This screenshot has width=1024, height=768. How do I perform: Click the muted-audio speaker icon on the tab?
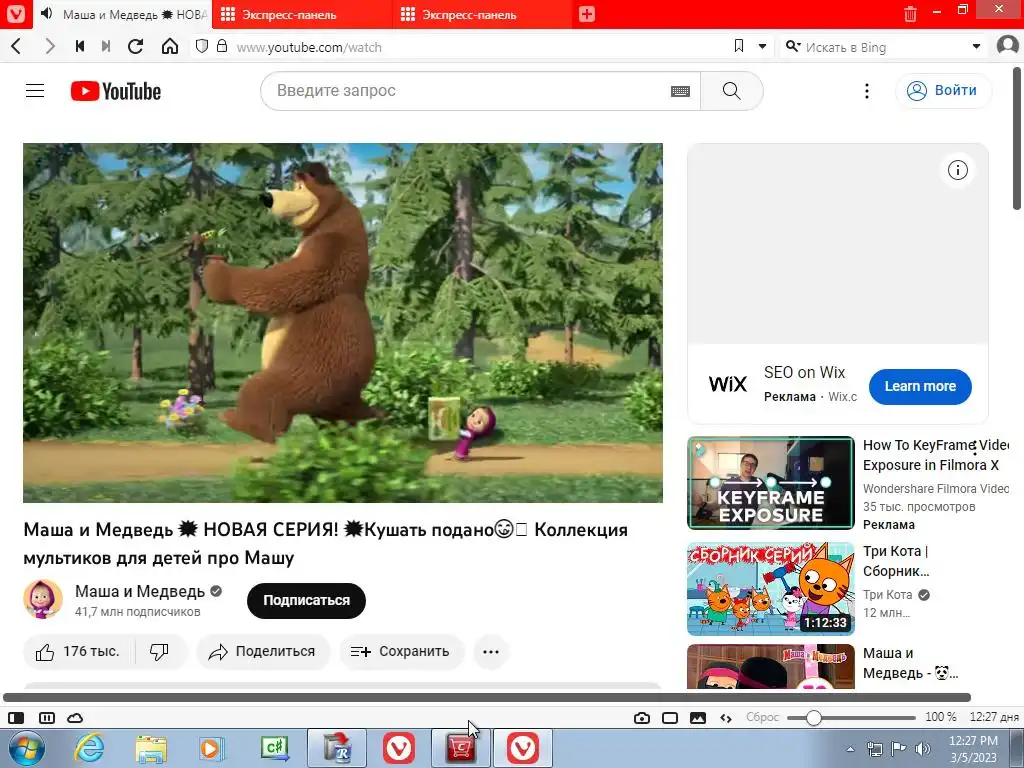click(x=46, y=14)
